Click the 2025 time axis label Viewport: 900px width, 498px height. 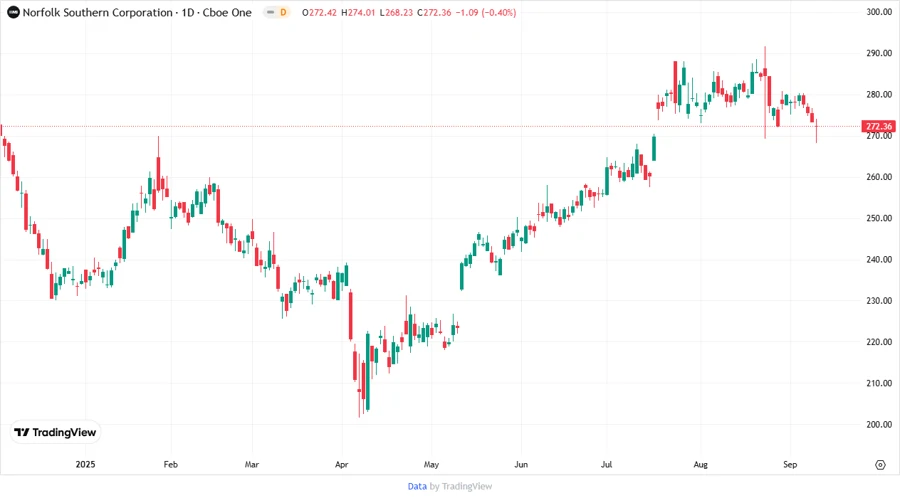(85, 465)
